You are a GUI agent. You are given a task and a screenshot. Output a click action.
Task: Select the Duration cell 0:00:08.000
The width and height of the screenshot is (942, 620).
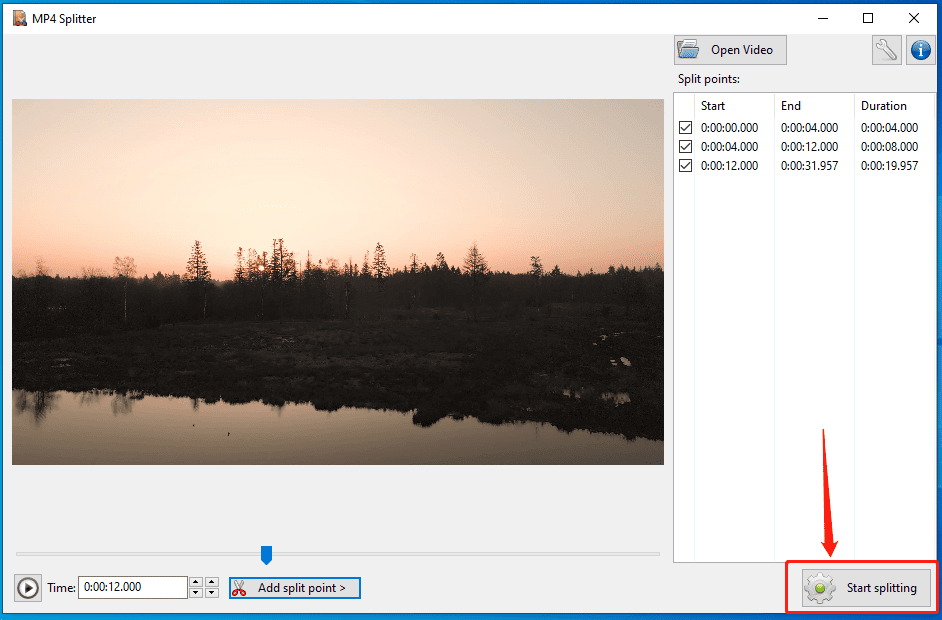coord(889,147)
